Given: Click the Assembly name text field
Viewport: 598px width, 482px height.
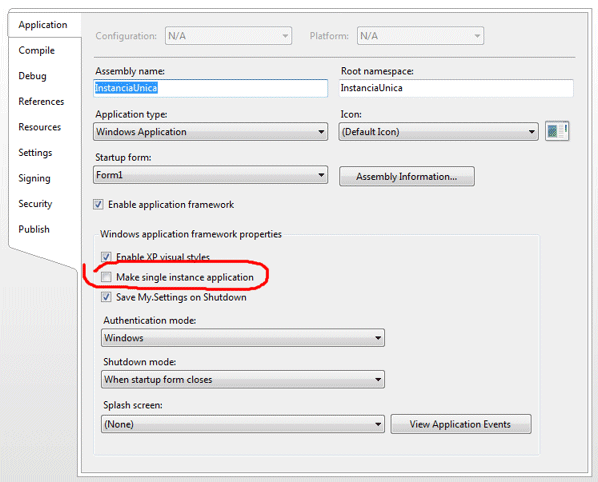Looking at the screenshot, I should 210,88.
